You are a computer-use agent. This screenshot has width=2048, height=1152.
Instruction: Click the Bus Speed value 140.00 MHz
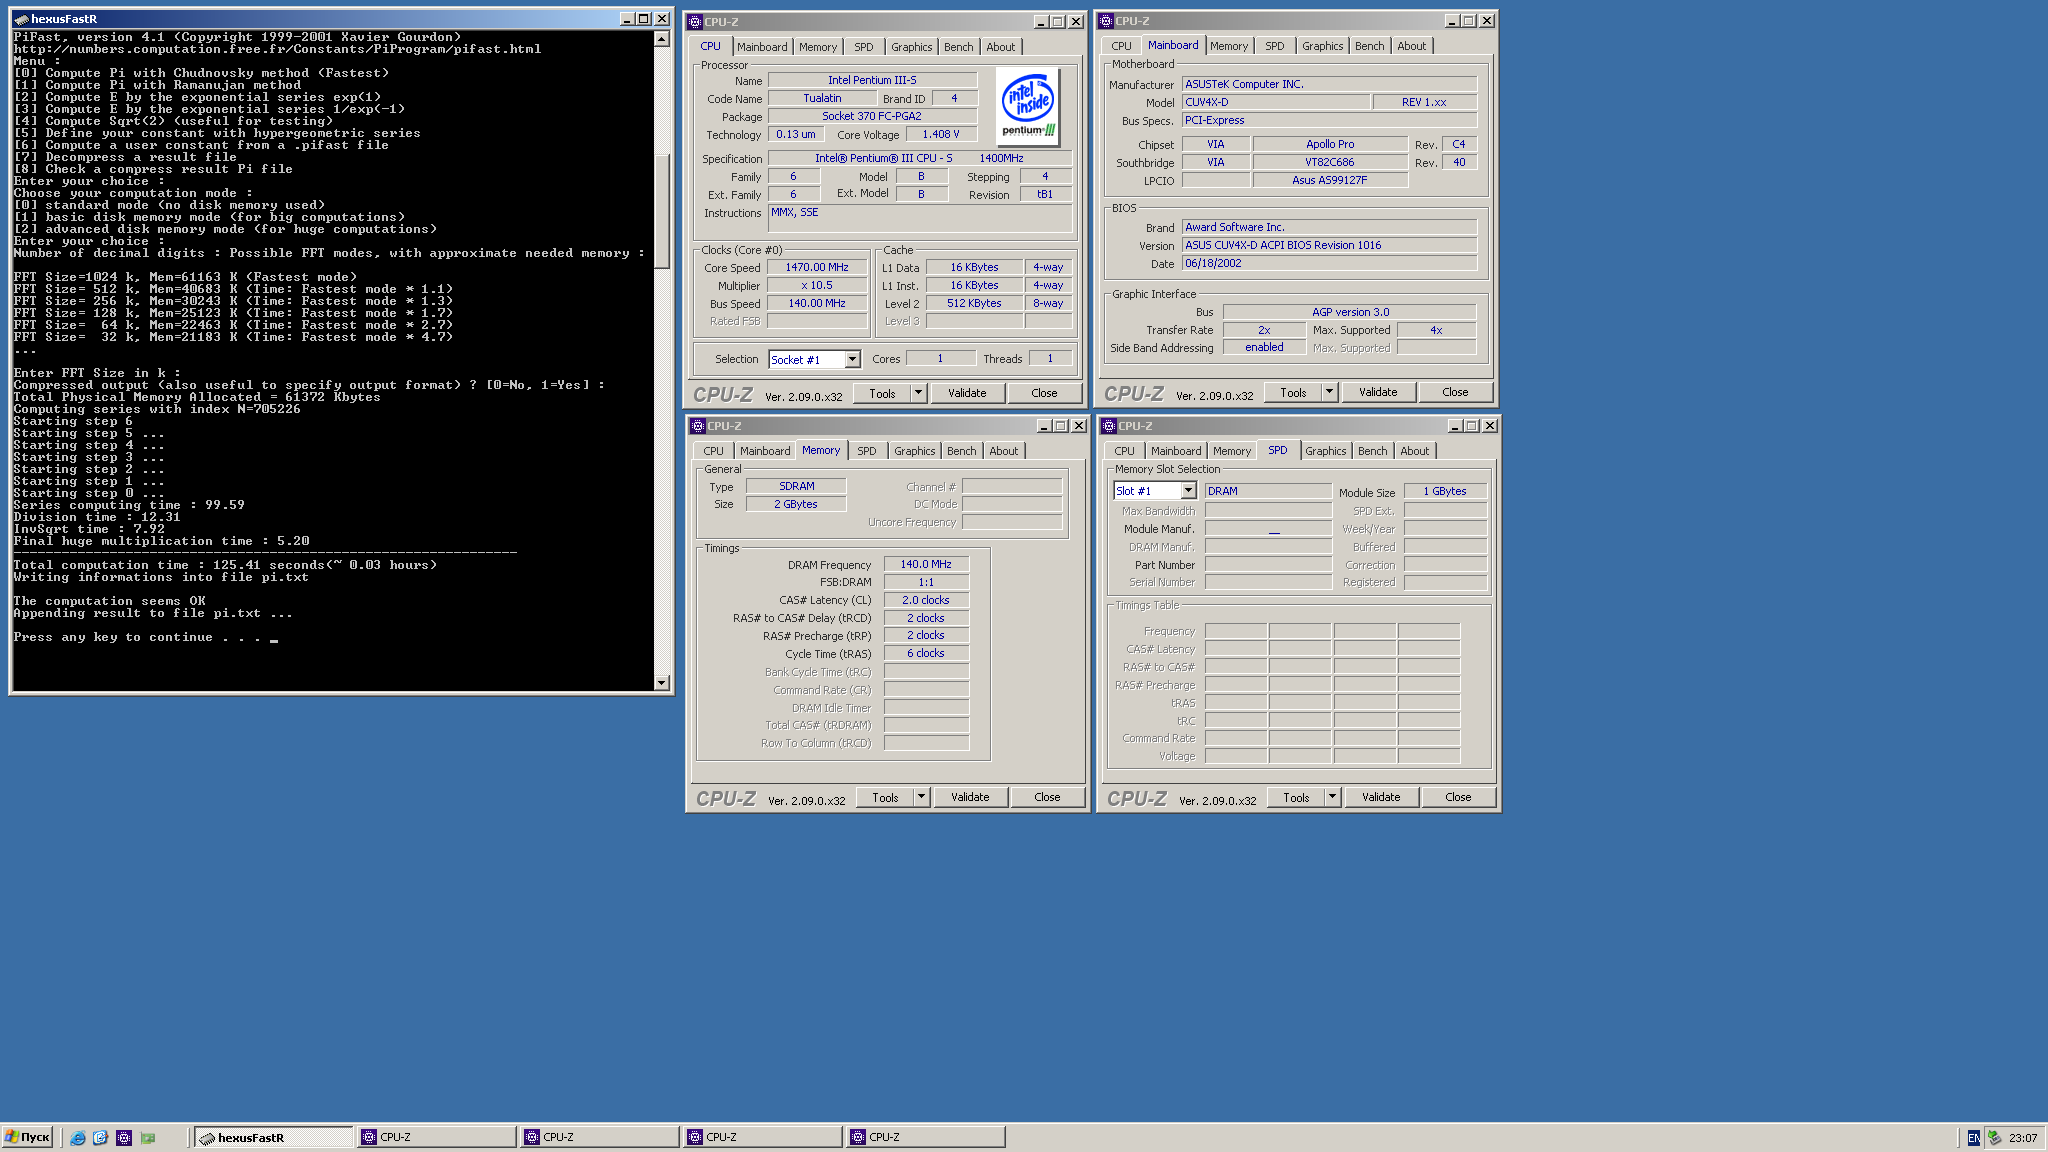tap(817, 304)
